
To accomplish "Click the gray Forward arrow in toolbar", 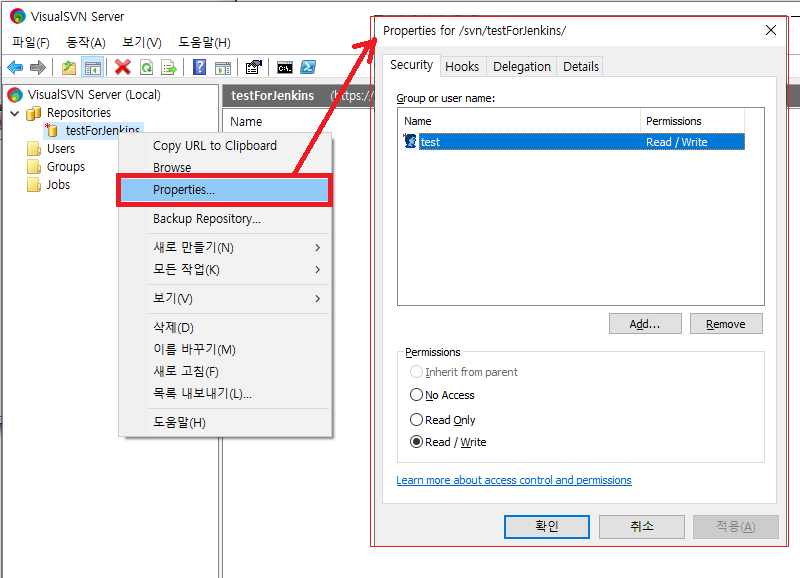I will point(38,67).
